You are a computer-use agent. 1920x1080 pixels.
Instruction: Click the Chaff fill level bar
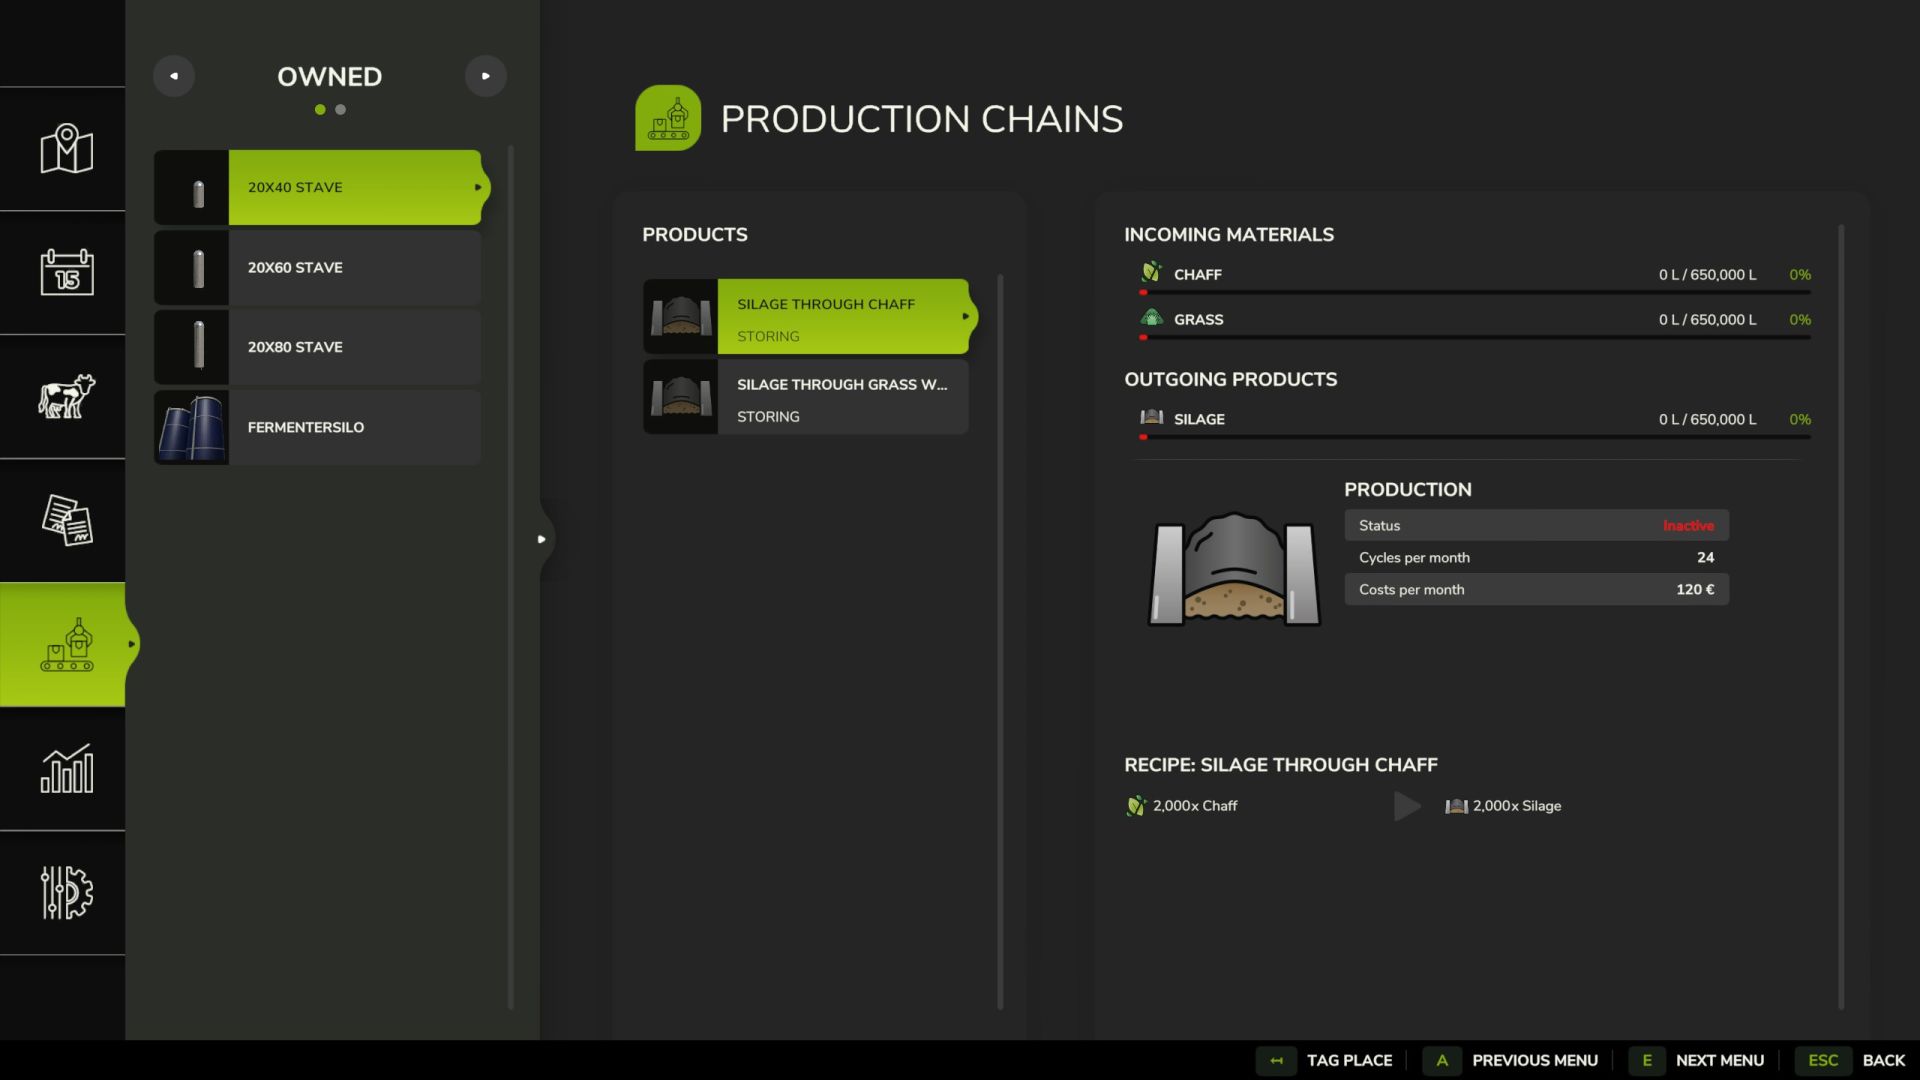1475,293
